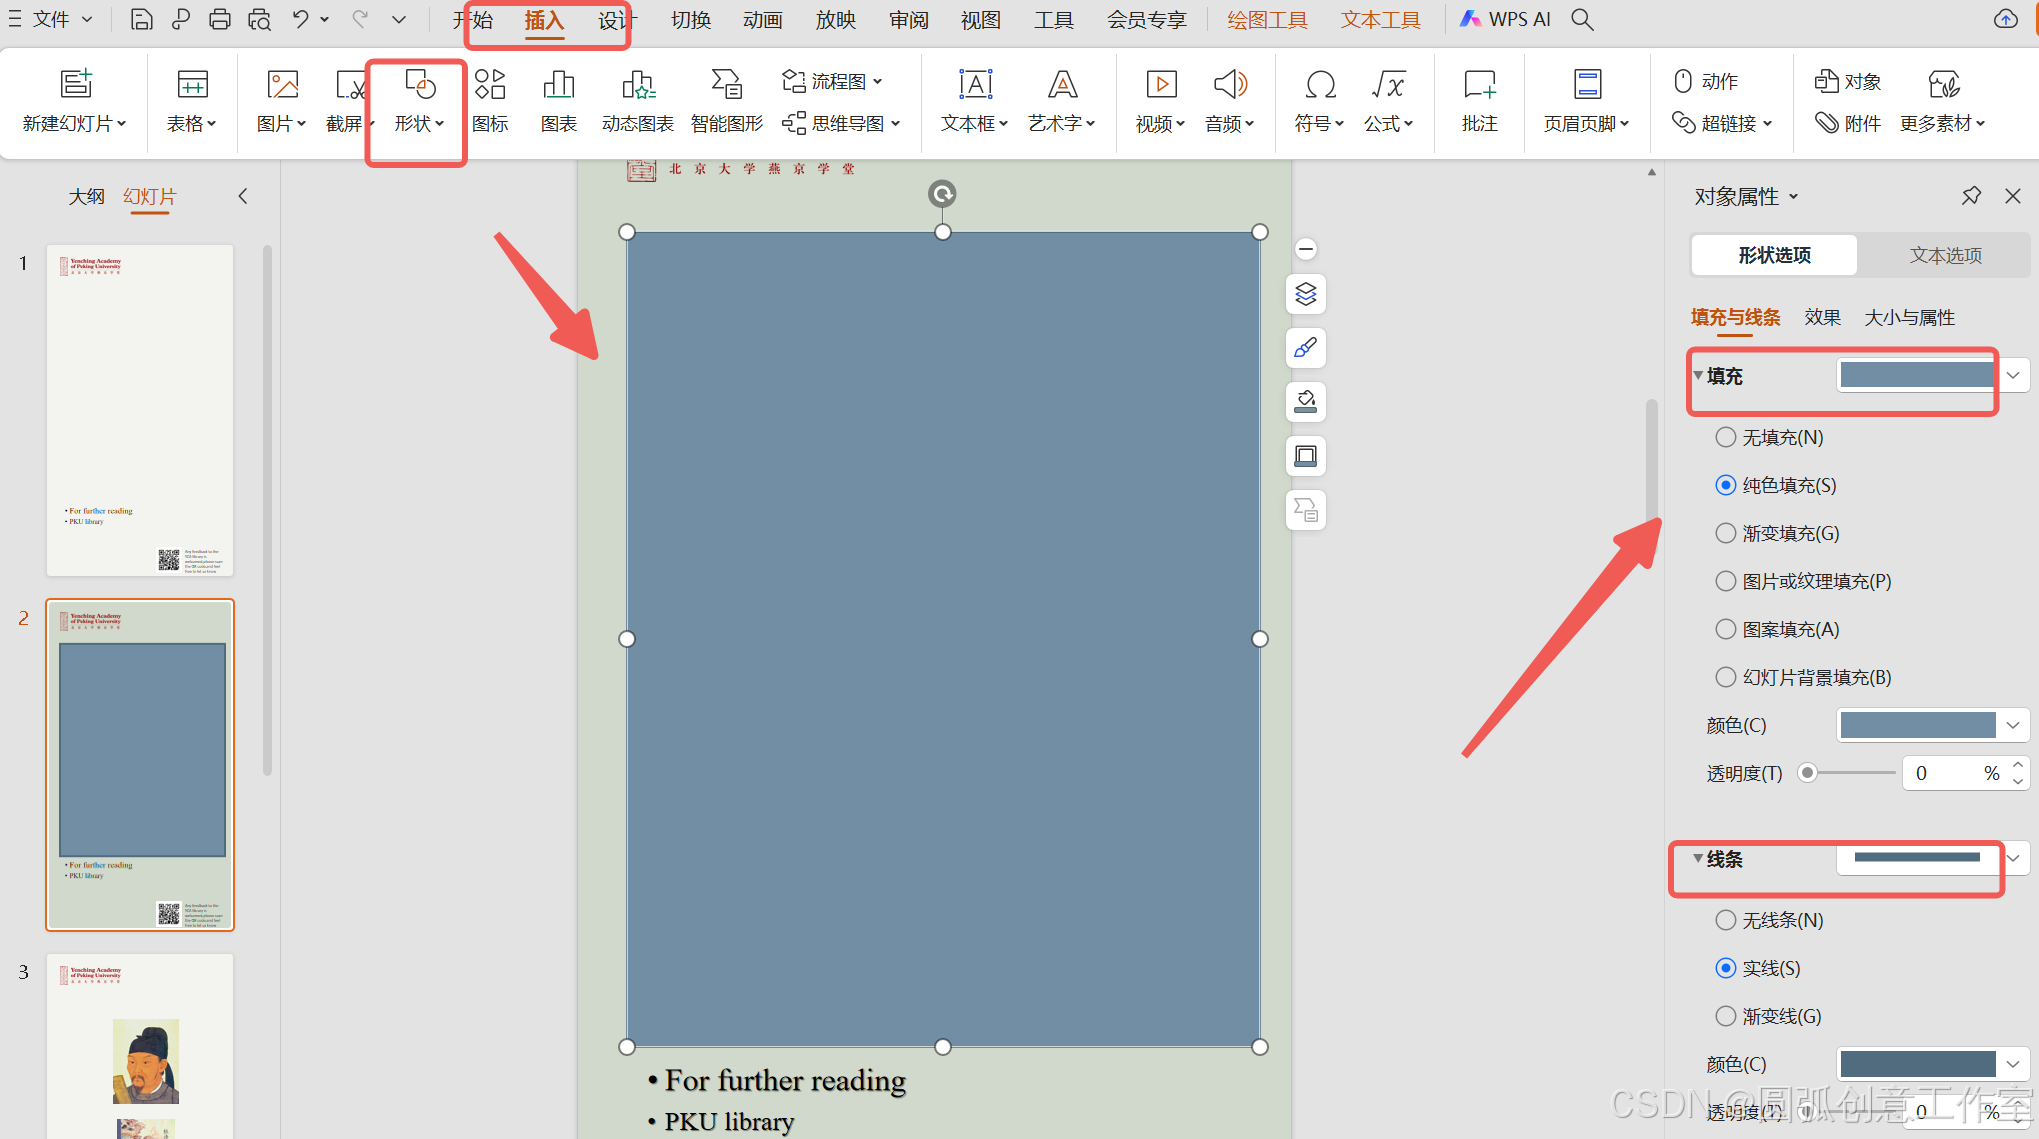The width and height of the screenshot is (2039, 1139).
Task: Click the layers icon beside the shape
Action: 1306,294
